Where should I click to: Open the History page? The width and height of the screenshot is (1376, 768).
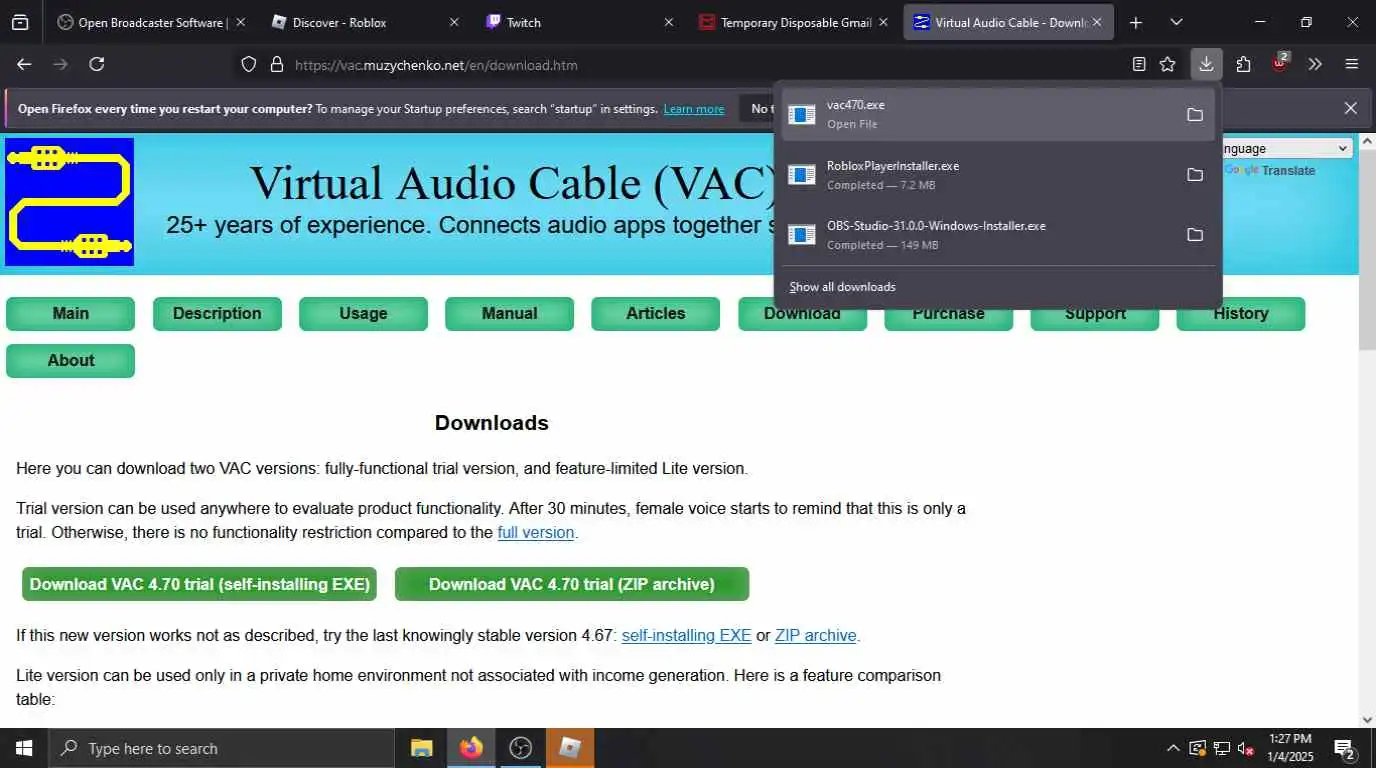point(1240,313)
